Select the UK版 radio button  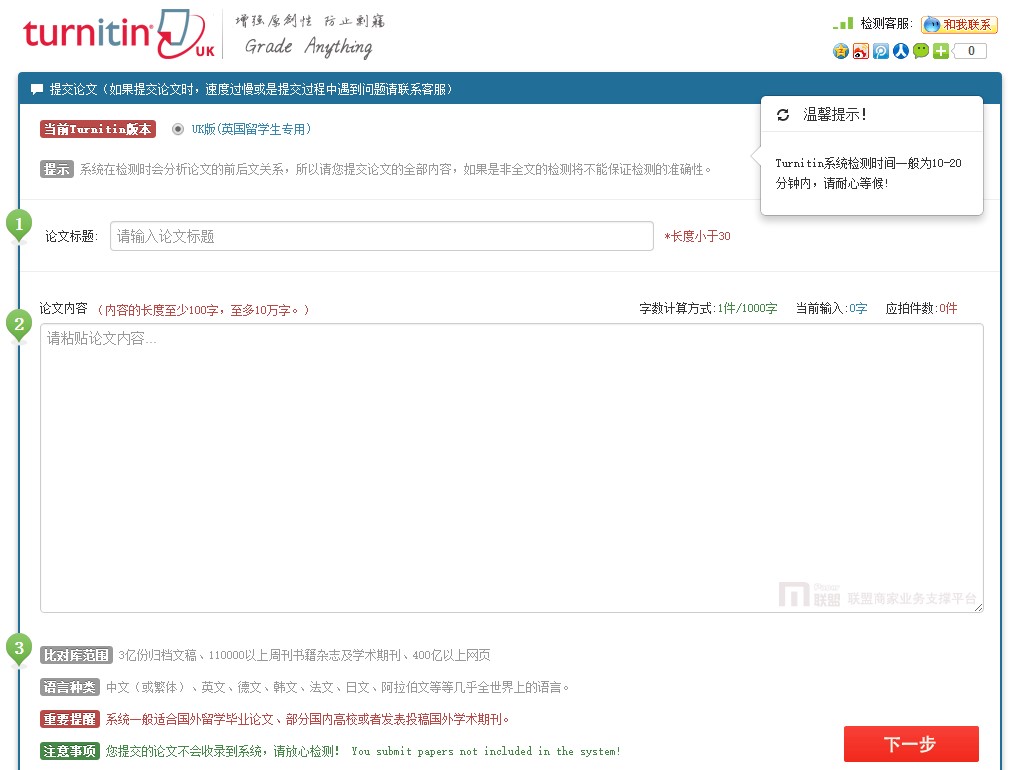pos(178,129)
